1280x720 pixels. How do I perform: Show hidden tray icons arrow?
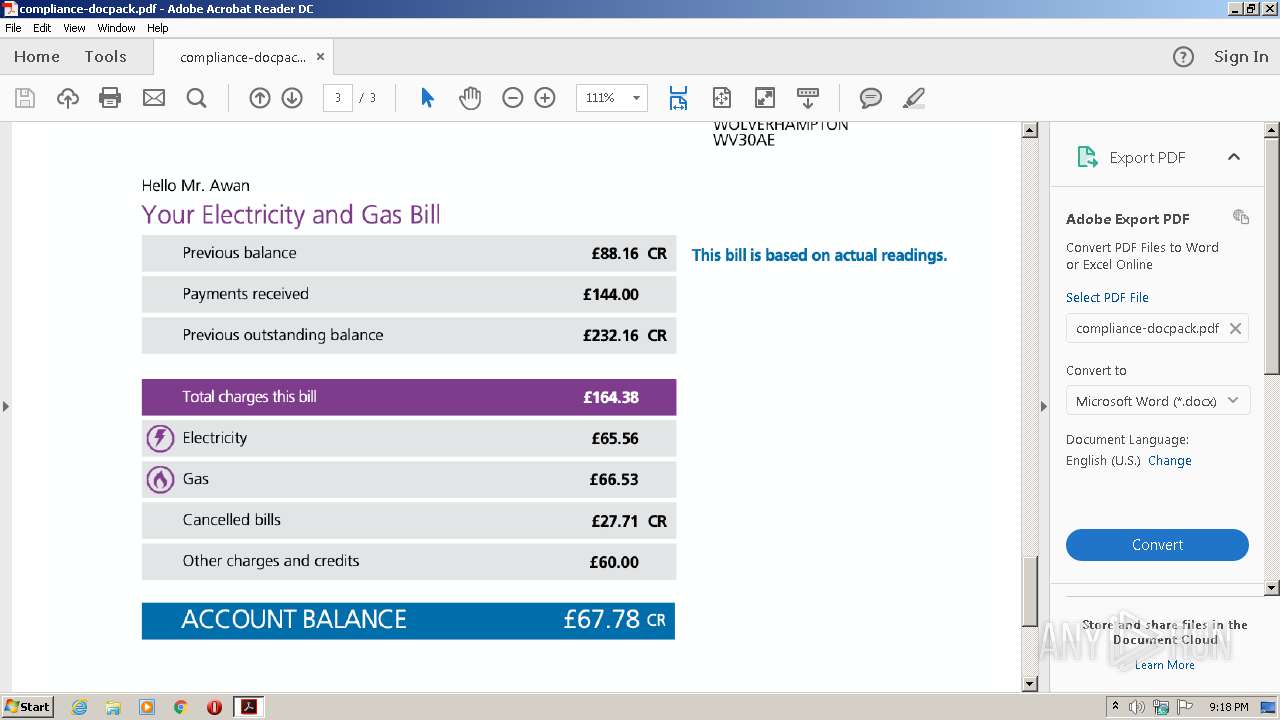tap(1115, 707)
